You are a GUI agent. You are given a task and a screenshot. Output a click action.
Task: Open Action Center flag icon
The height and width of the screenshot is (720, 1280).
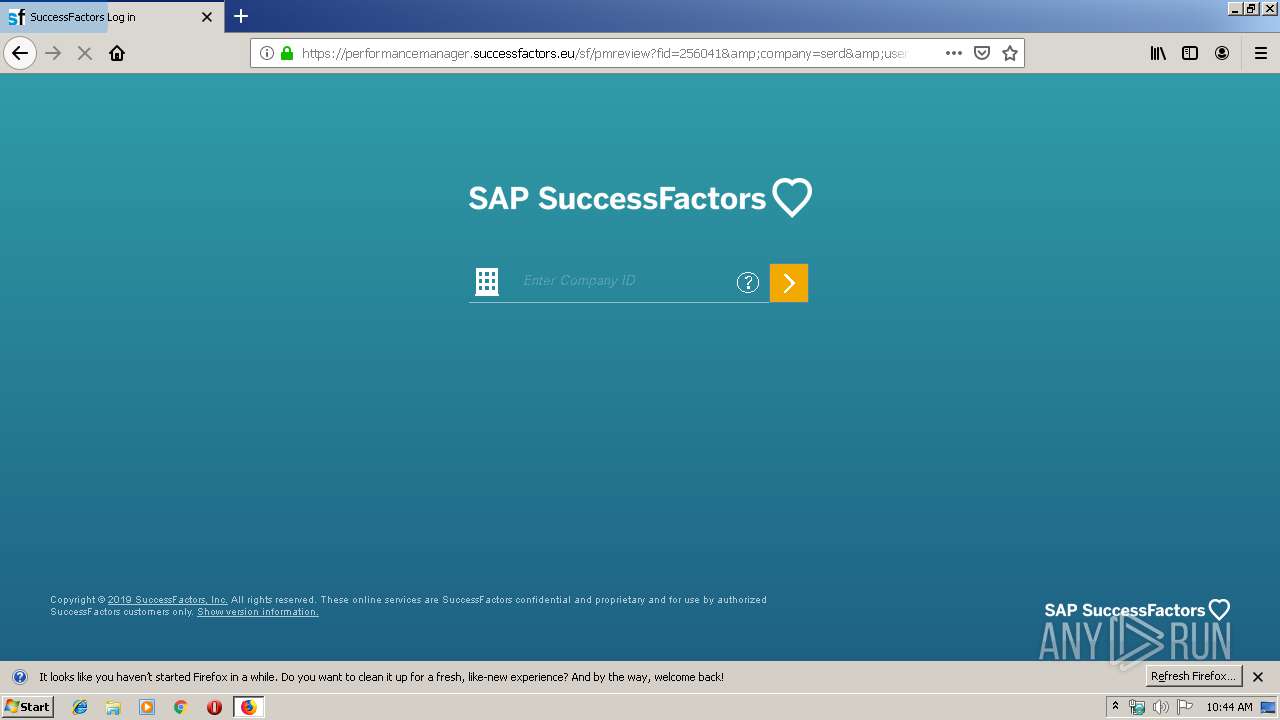(x=1185, y=707)
